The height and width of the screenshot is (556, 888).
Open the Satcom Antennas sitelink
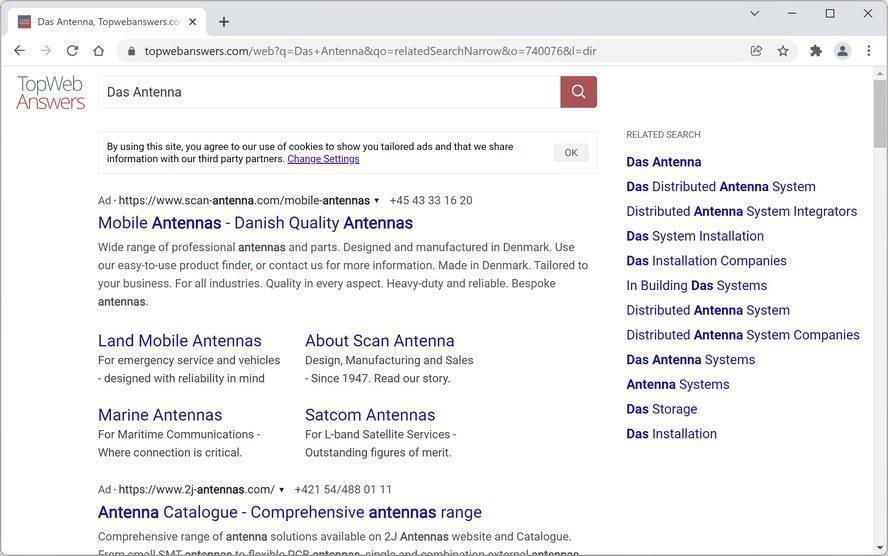[370, 415]
